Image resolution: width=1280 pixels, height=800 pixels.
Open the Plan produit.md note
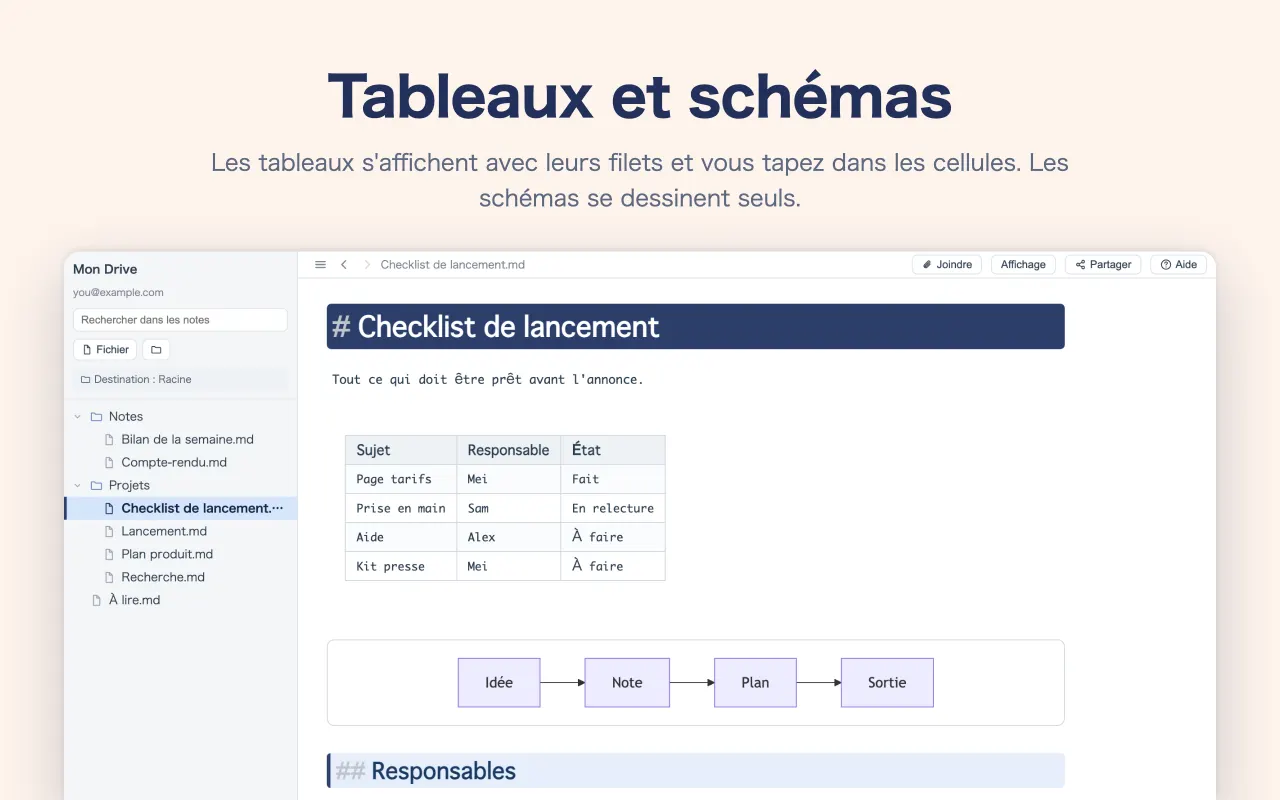[181, 554]
